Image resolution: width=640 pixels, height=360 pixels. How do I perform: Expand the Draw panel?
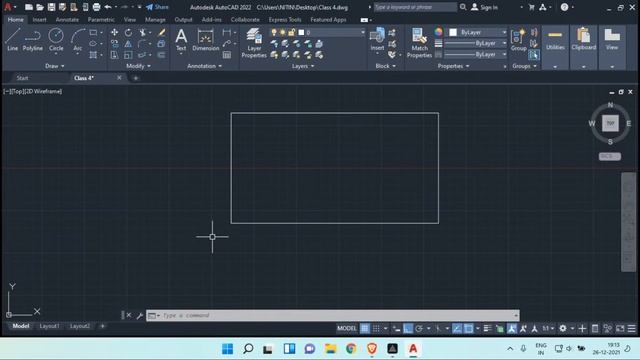(x=55, y=66)
